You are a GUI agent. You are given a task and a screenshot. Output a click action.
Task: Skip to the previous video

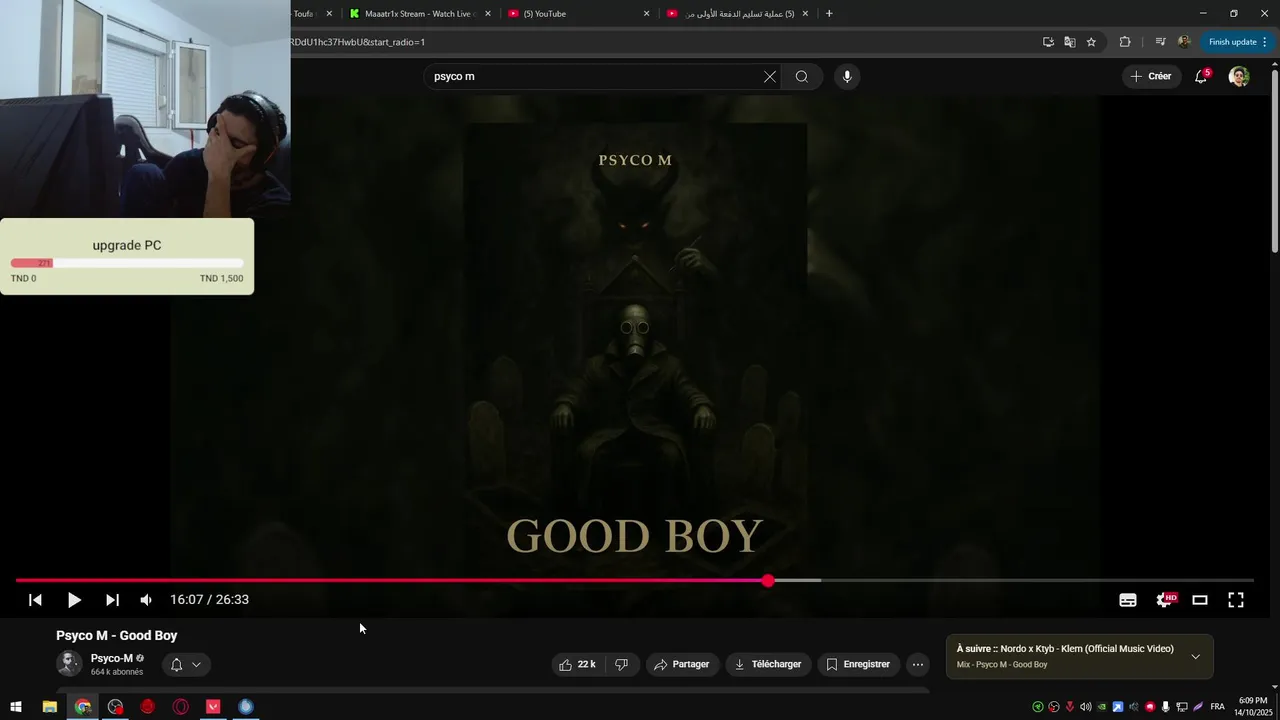coord(35,600)
